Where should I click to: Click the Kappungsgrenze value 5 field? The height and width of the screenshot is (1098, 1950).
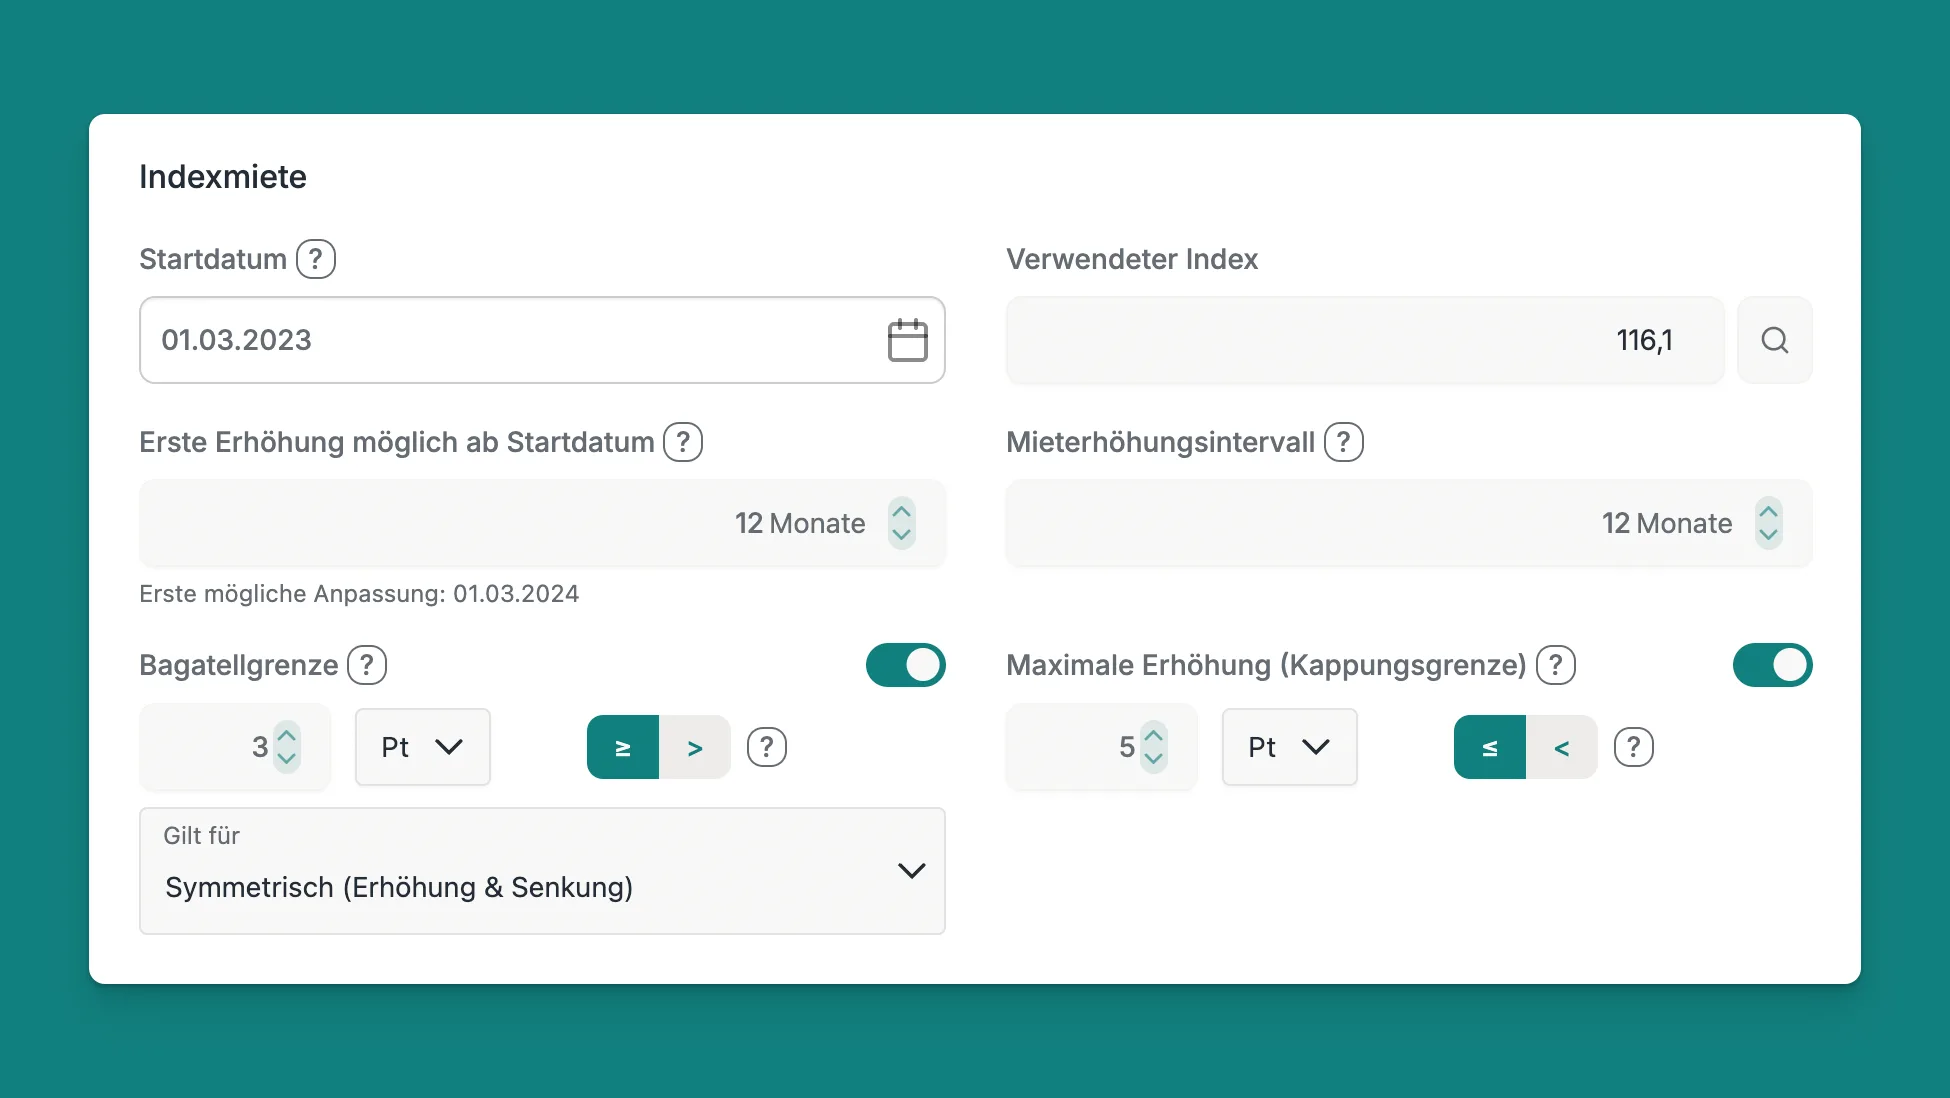click(x=1102, y=747)
